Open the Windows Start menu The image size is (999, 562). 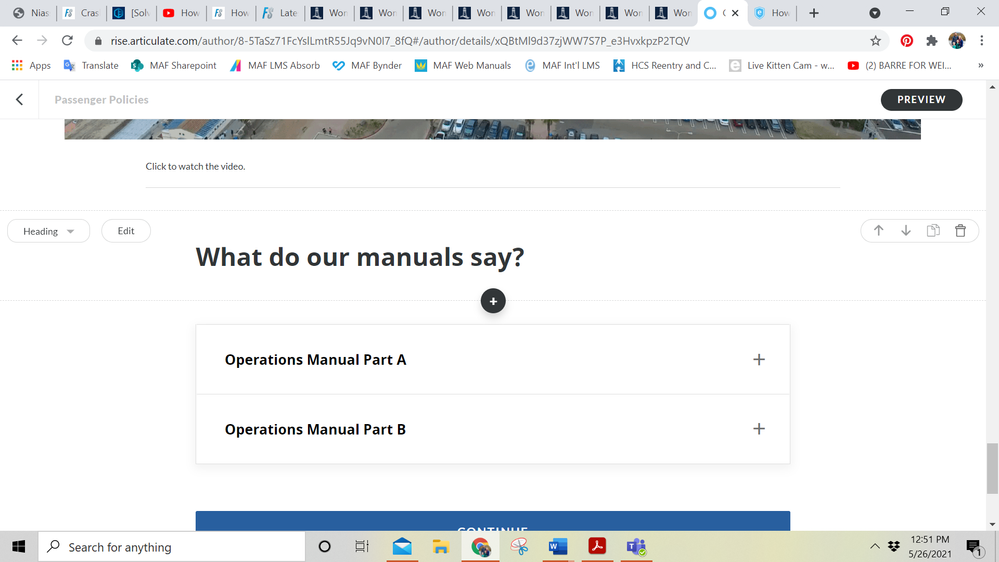pyautogui.click(x=18, y=547)
